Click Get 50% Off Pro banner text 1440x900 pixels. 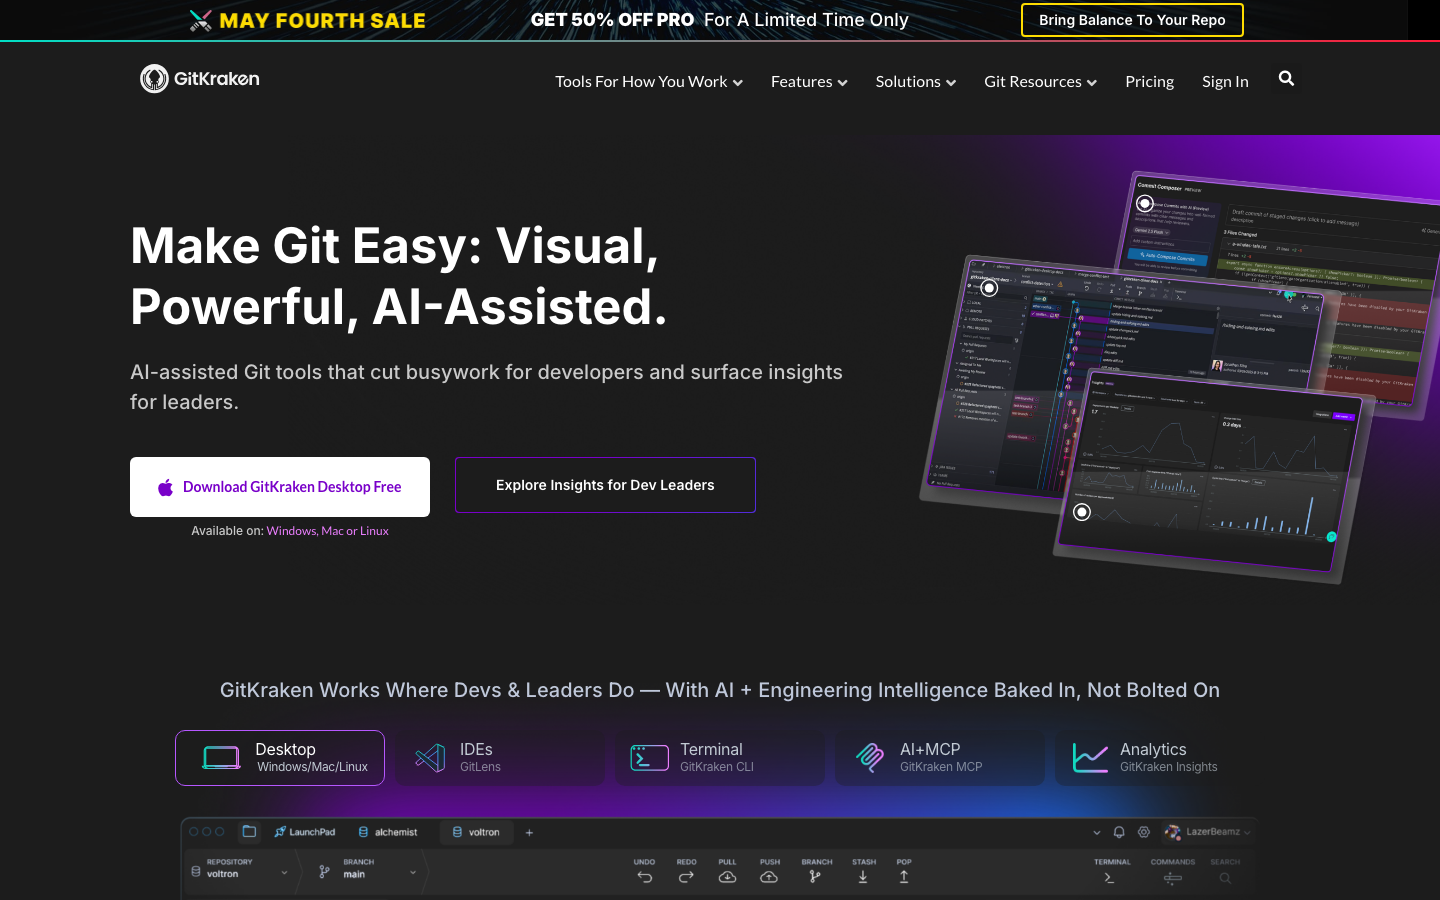tap(612, 20)
